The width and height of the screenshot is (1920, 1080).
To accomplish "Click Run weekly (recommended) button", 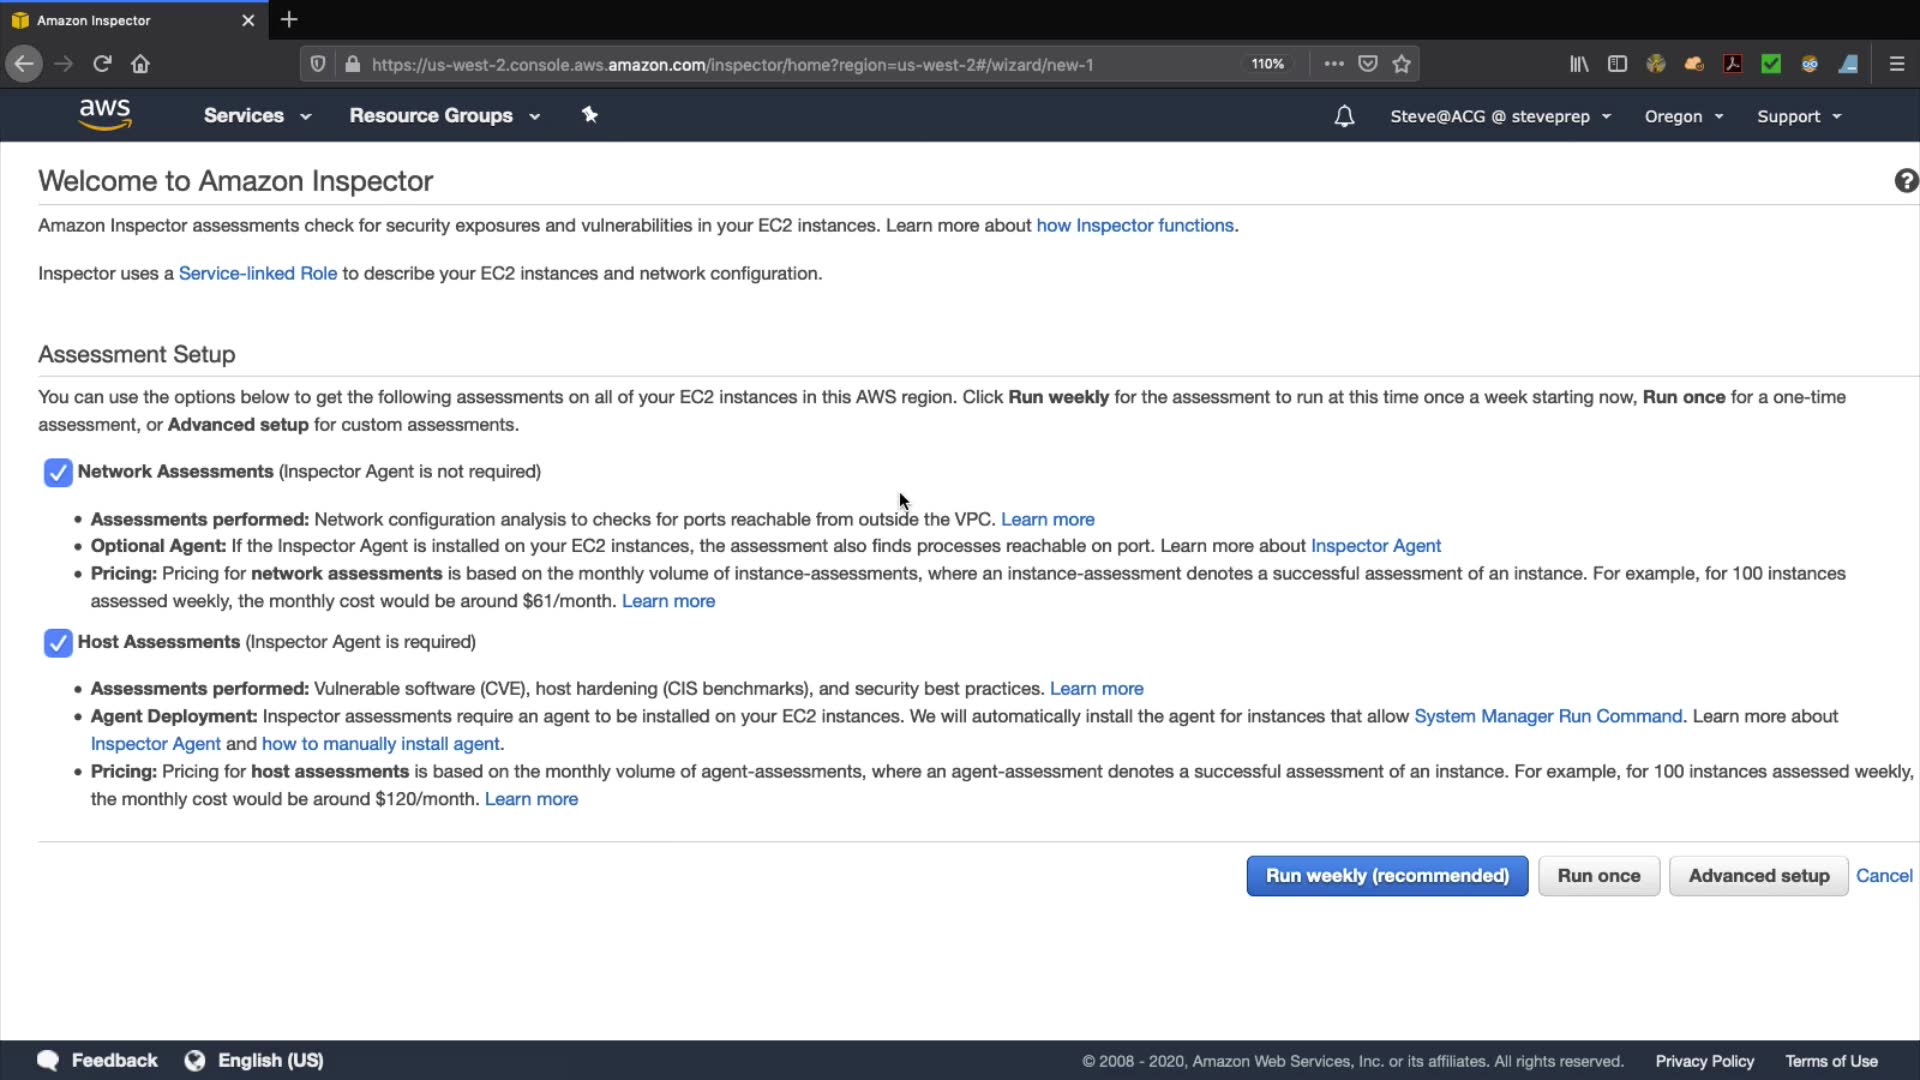I will (1386, 876).
